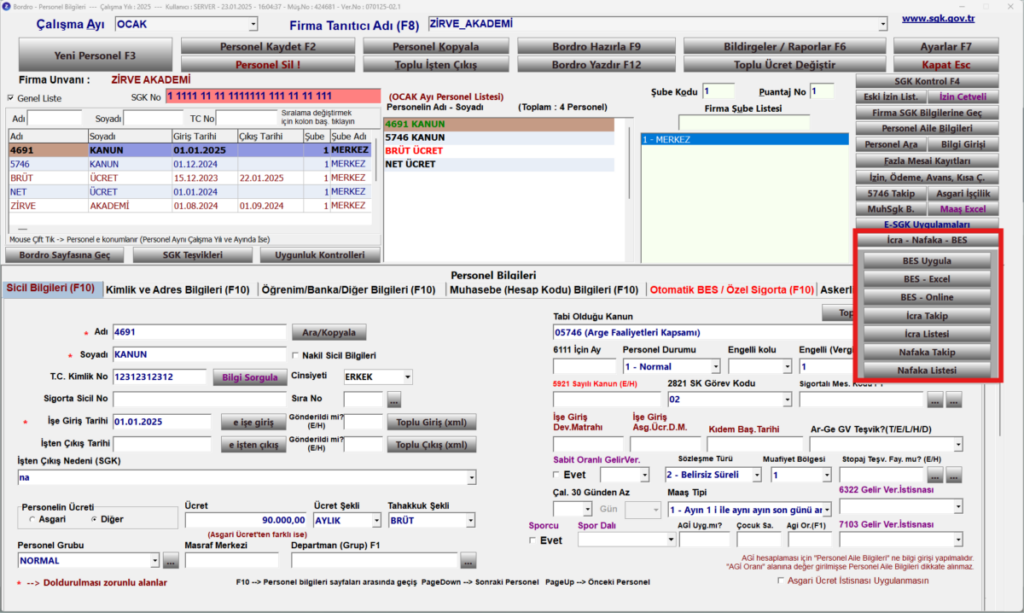Select the Asgari wage radio button
The width and height of the screenshot is (1024, 613).
[32, 520]
